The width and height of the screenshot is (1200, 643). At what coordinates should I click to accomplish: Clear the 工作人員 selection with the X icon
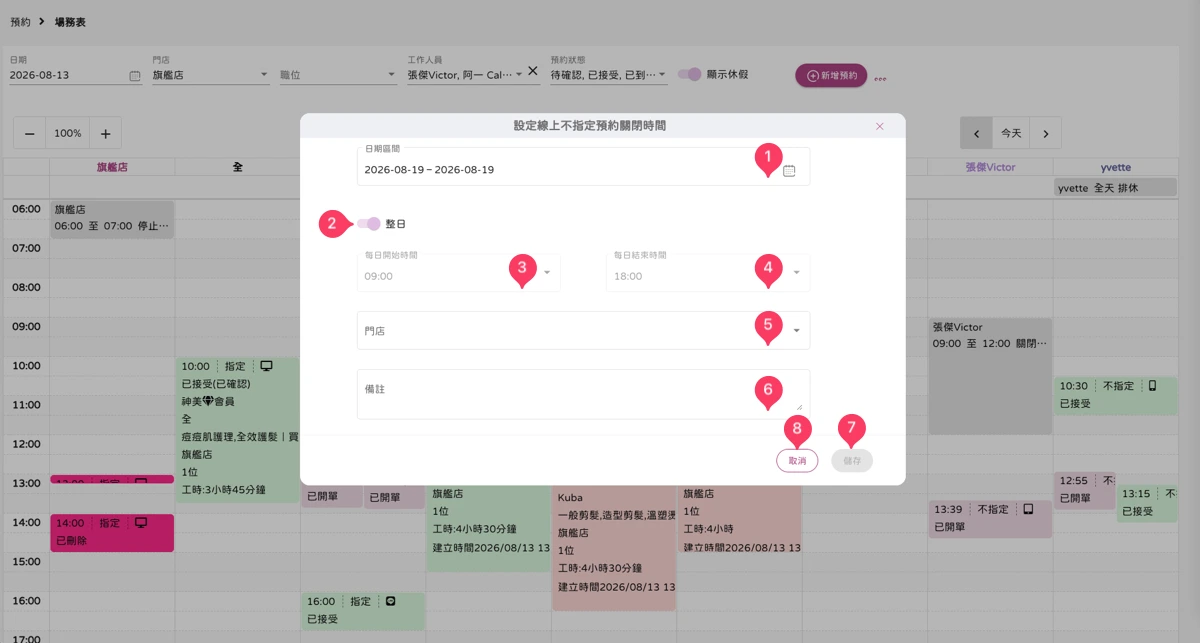(533, 71)
